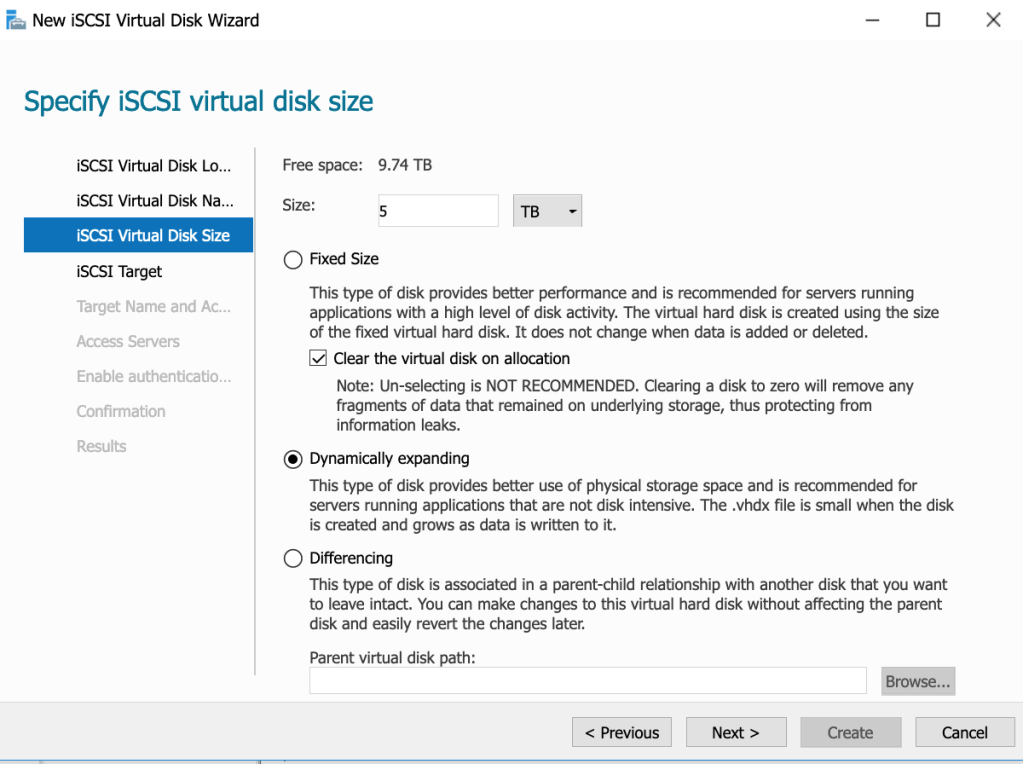This screenshot has height=764, width=1023.
Task: Select the Dynamically expanding option
Action: tap(293, 459)
